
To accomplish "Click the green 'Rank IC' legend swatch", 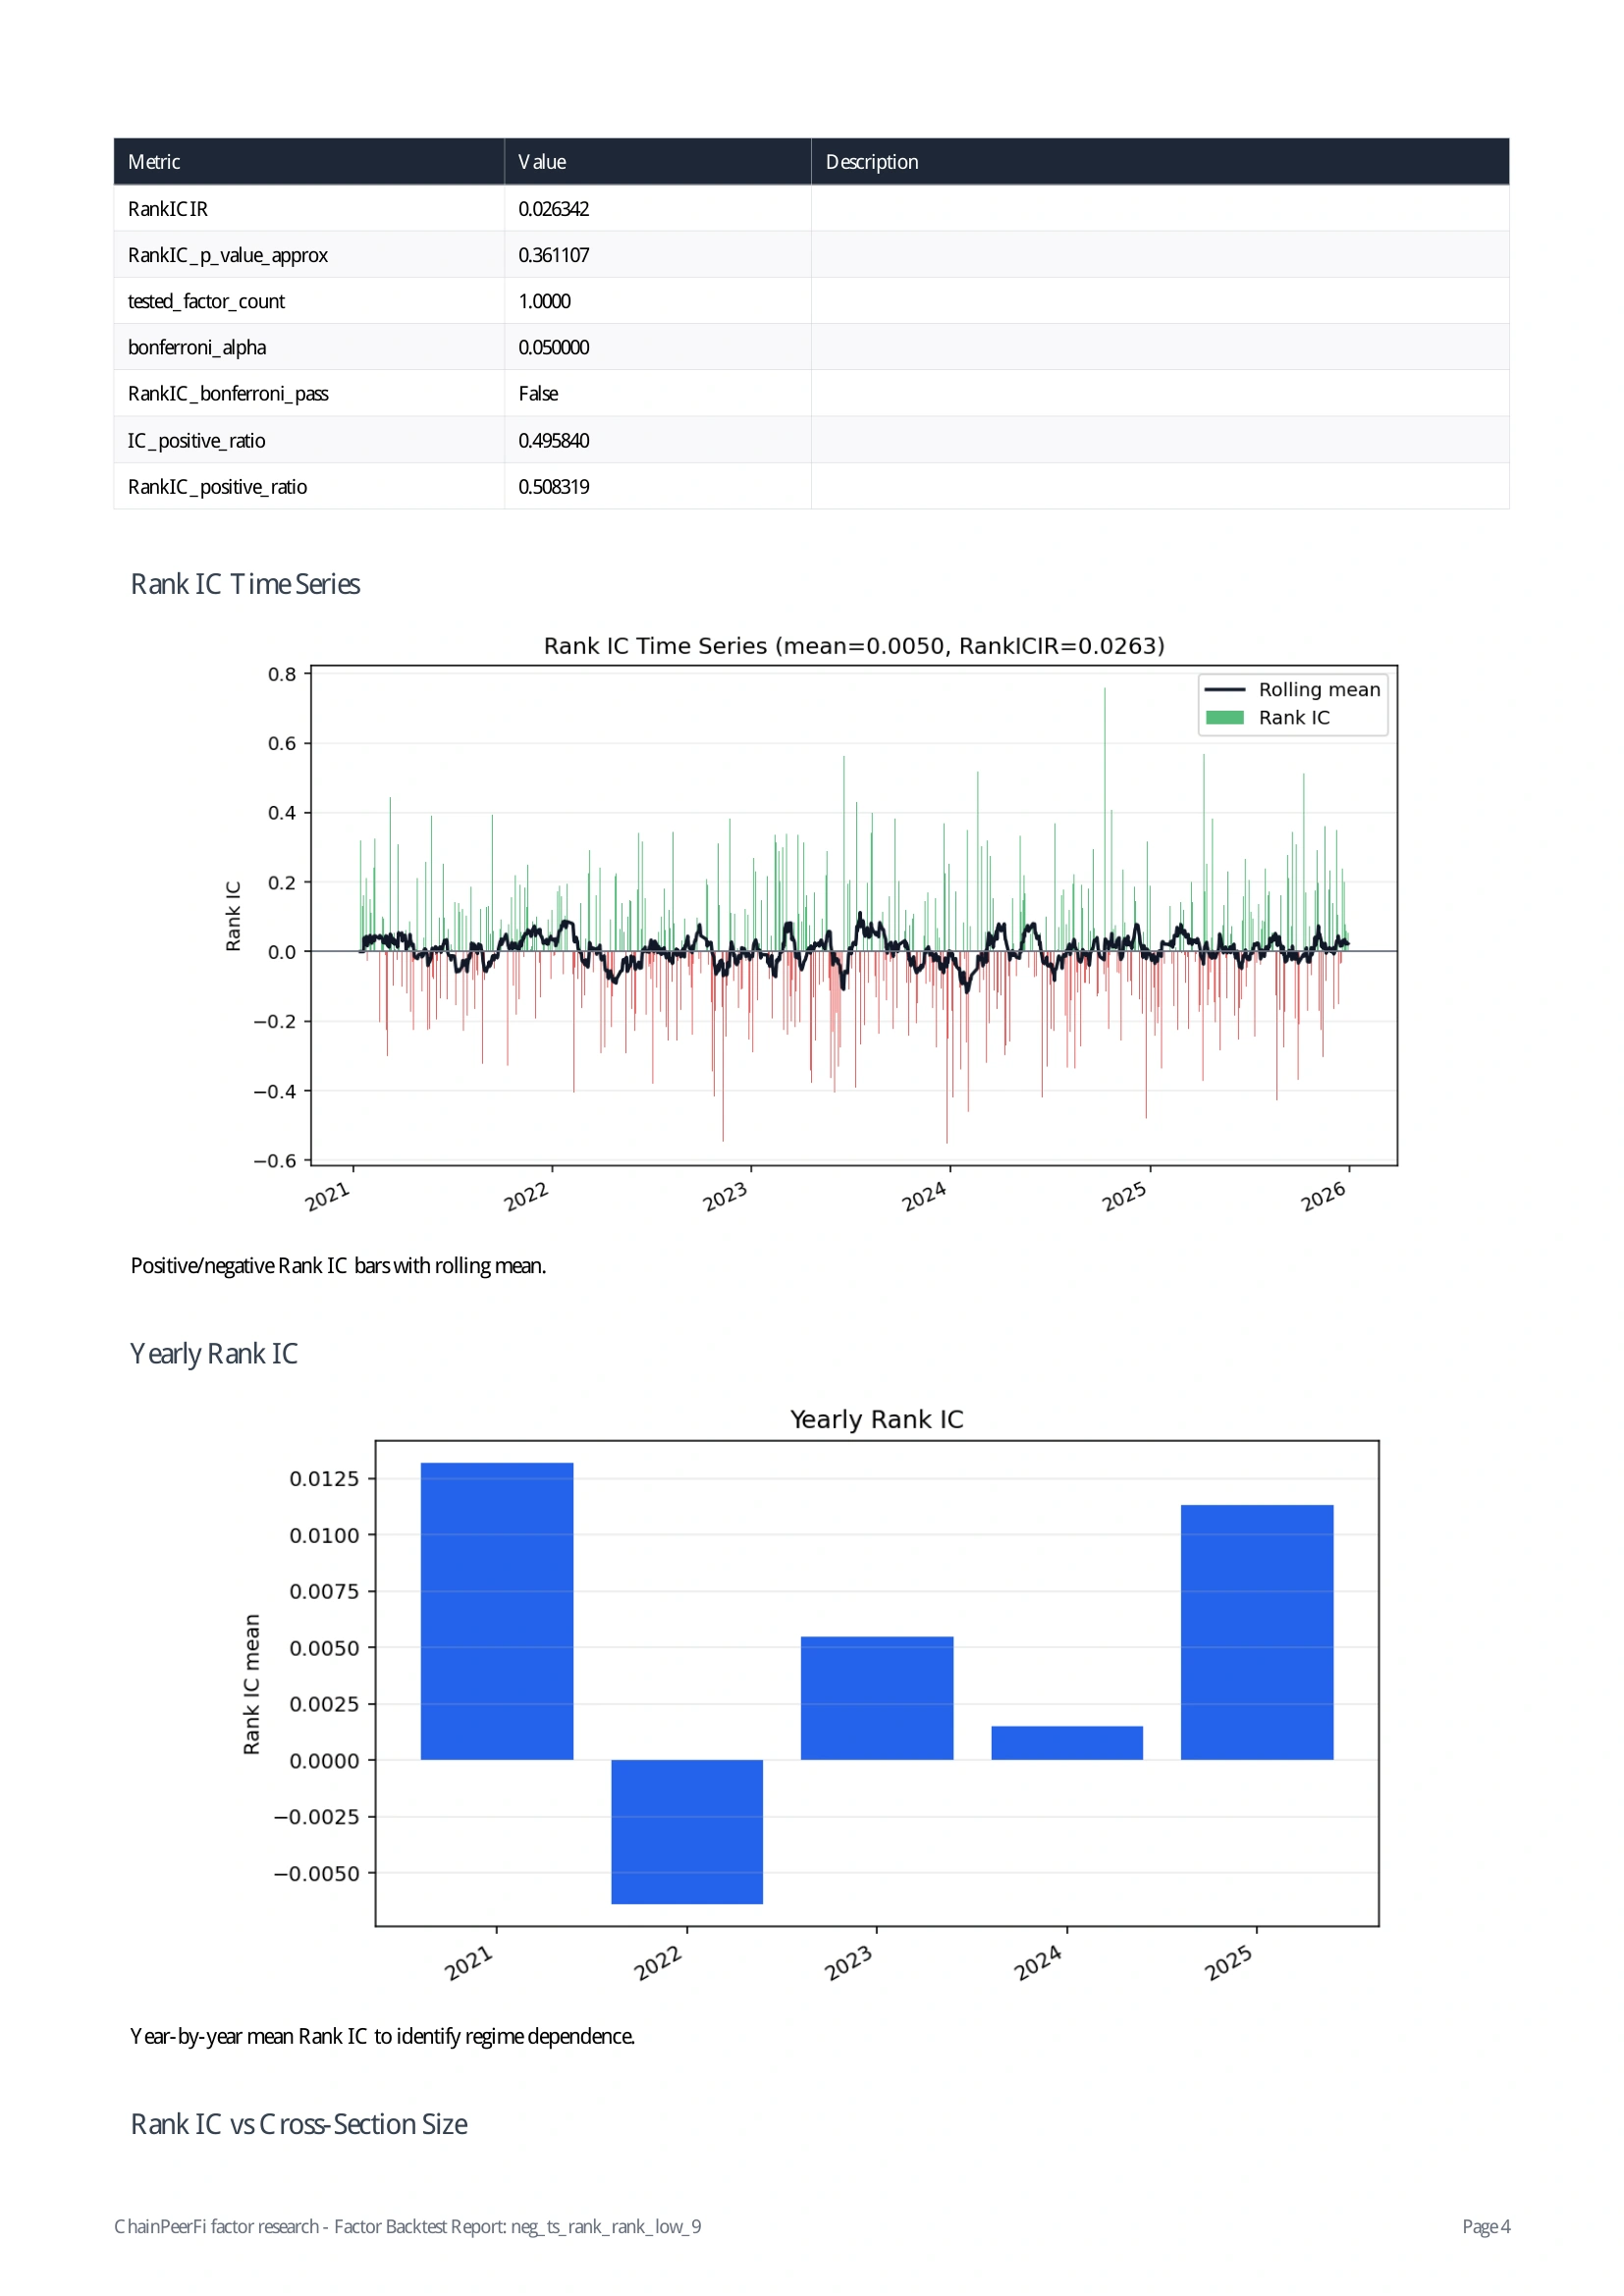I will (x=1225, y=718).
